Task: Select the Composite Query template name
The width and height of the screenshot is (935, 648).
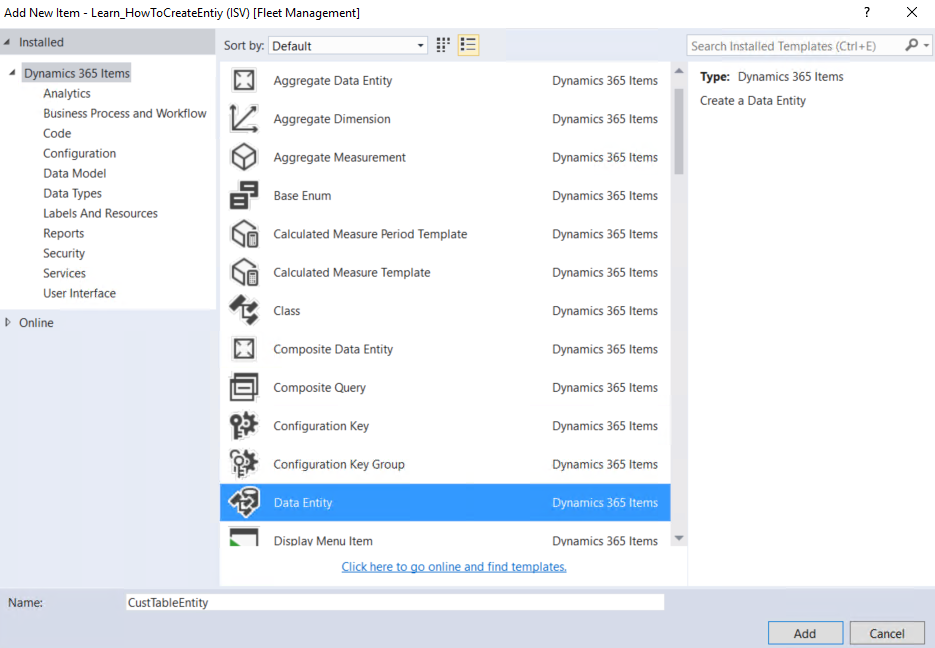Action: 319,387
